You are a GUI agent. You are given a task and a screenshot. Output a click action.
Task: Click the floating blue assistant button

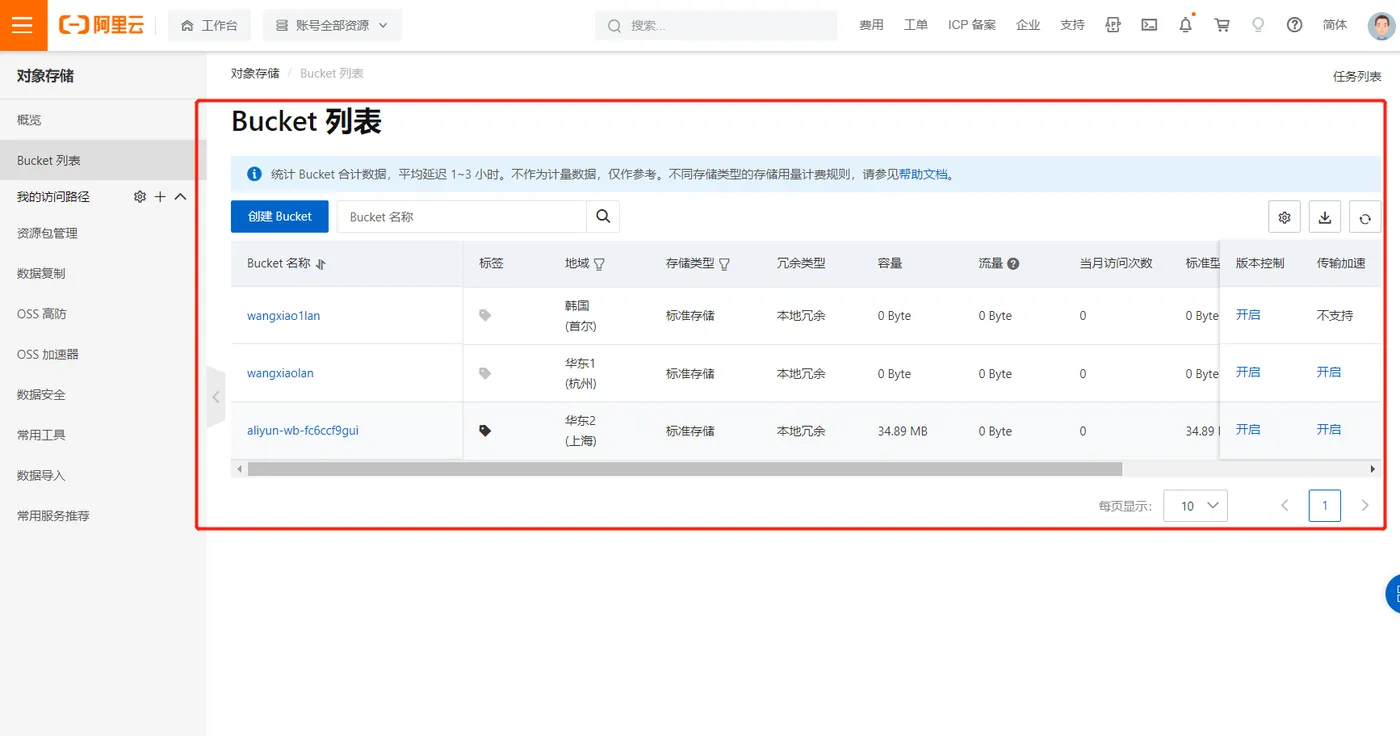click(x=1392, y=594)
